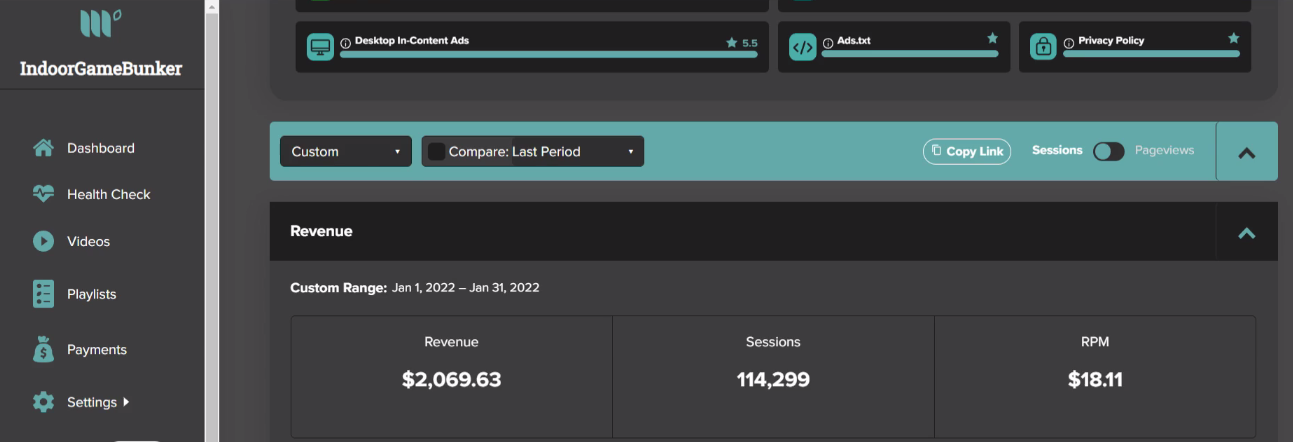Viewport: 1293px width, 442px height.
Task: Collapse the teal filter bar chevron
Action: [x=1246, y=152]
